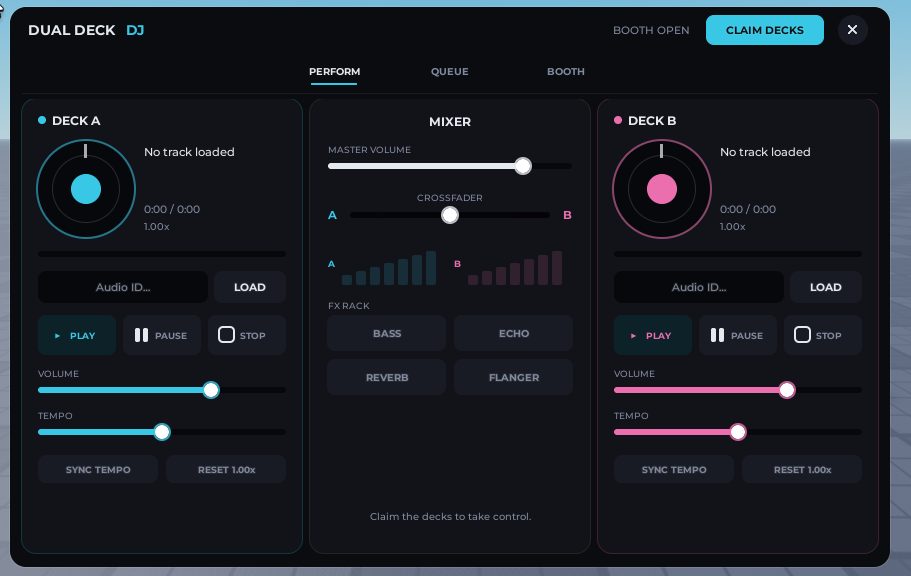The image size is (911, 576).
Task: Close the Dual Deck panel
Action: coord(852,30)
